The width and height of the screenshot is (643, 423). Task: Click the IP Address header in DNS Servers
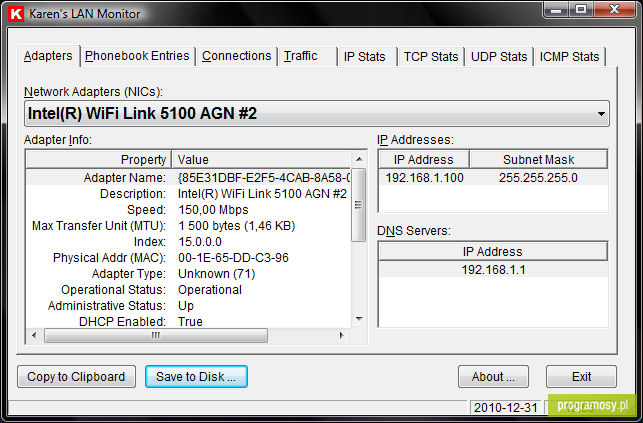point(493,251)
